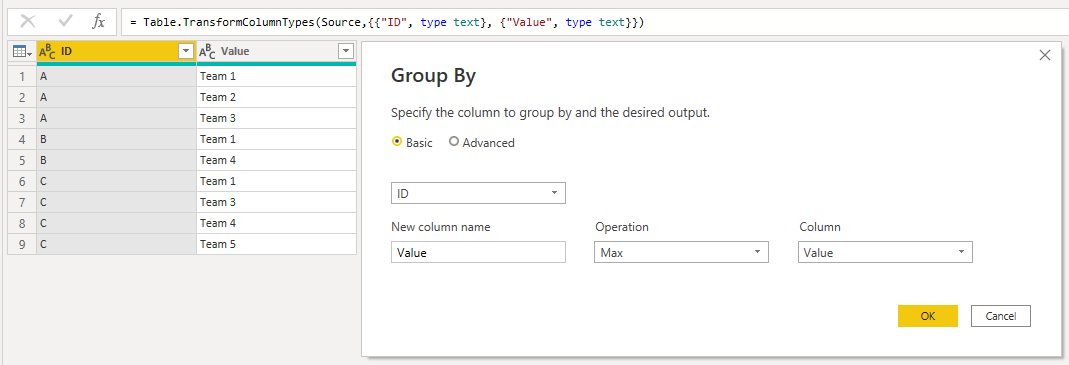Image resolution: width=1069 pixels, height=365 pixels.
Task: Open the Operation dropdown showing Max
Action: point(682,252)
